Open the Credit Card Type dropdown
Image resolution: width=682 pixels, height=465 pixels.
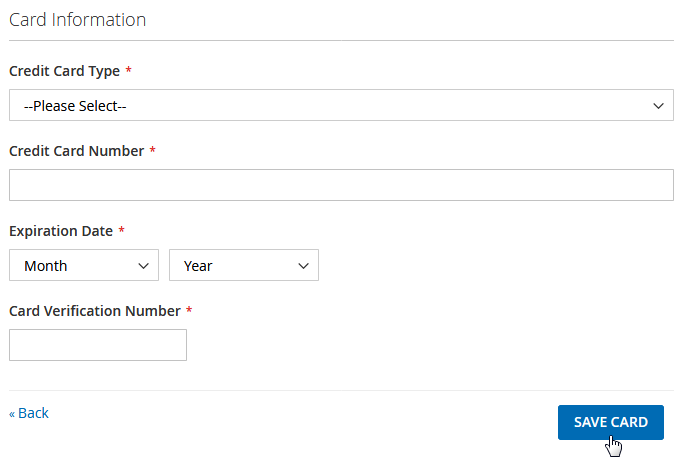point(340,105)
